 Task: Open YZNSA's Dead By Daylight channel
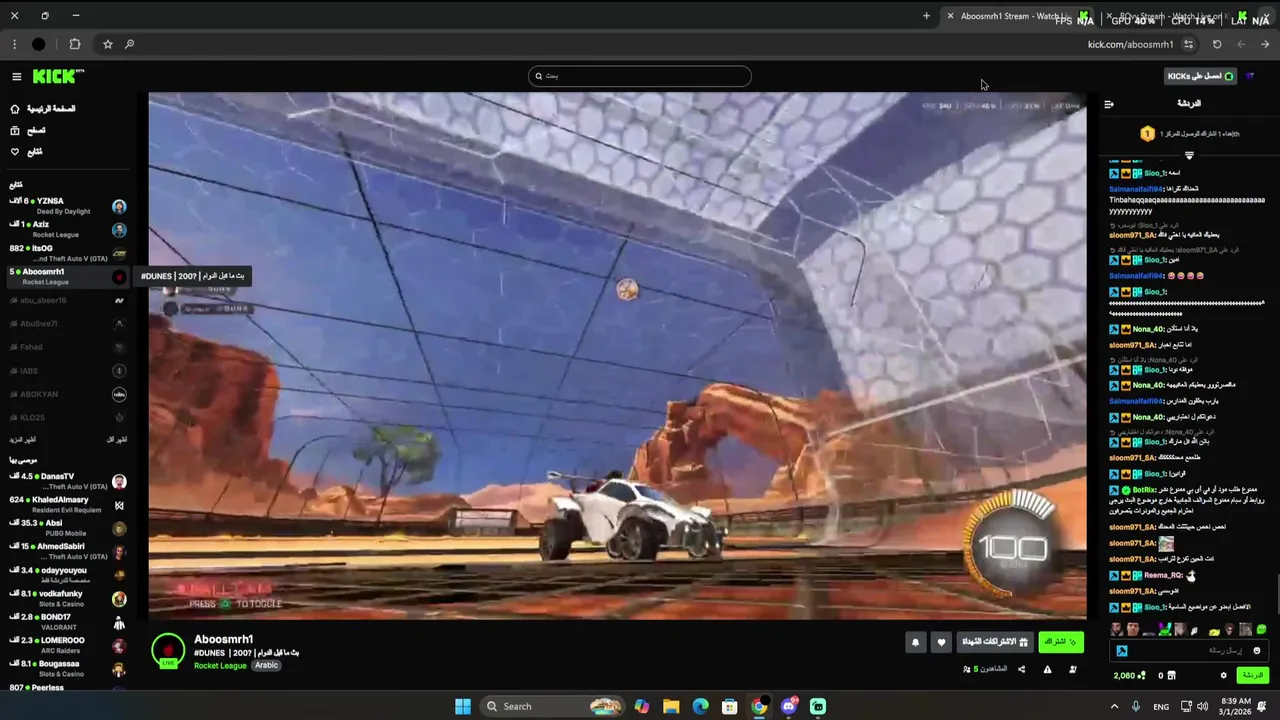(68, 206)
